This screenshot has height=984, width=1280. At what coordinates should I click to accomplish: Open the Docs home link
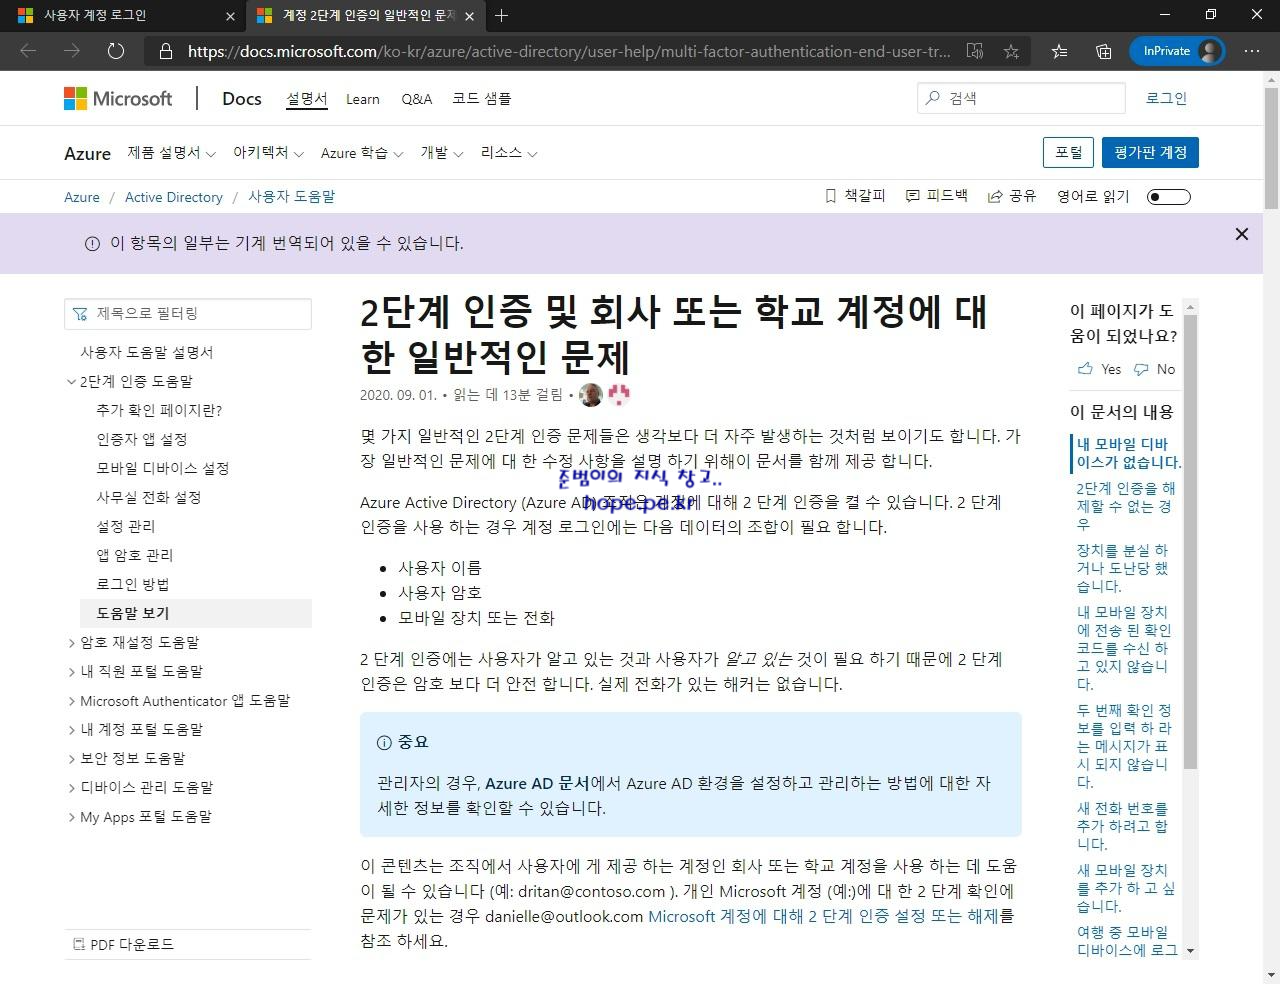click(242, 98)
